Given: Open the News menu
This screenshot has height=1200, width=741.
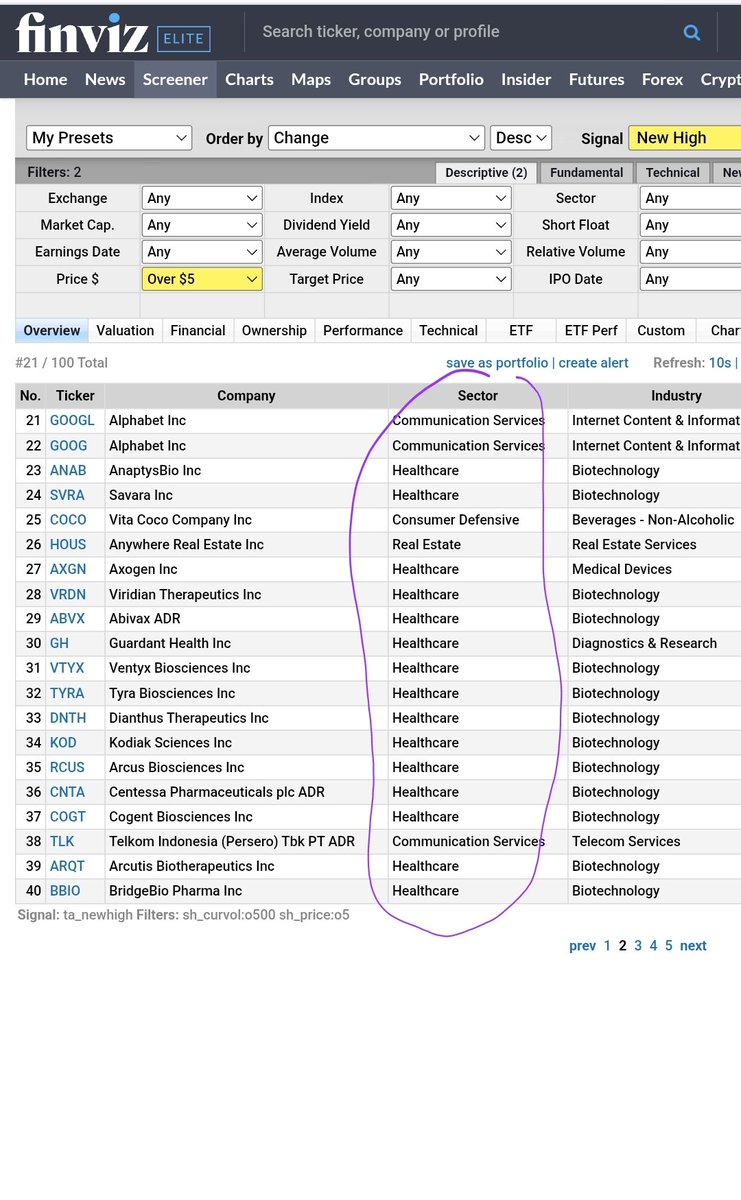Looking at the screenshot, I should (x=105, y=79).
